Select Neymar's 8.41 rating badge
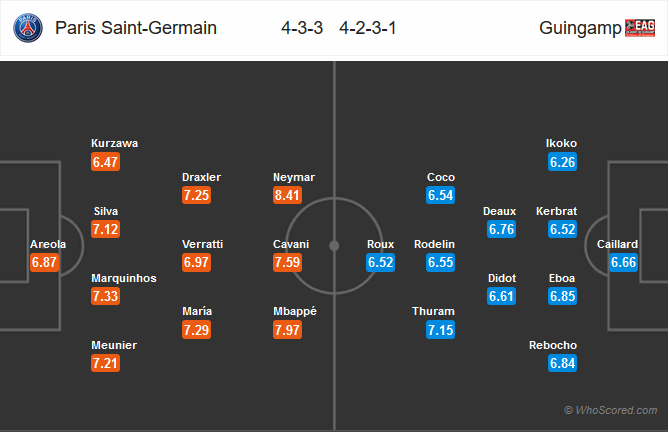The width and height of the screenshot is (669, 432). pos(287,195)
